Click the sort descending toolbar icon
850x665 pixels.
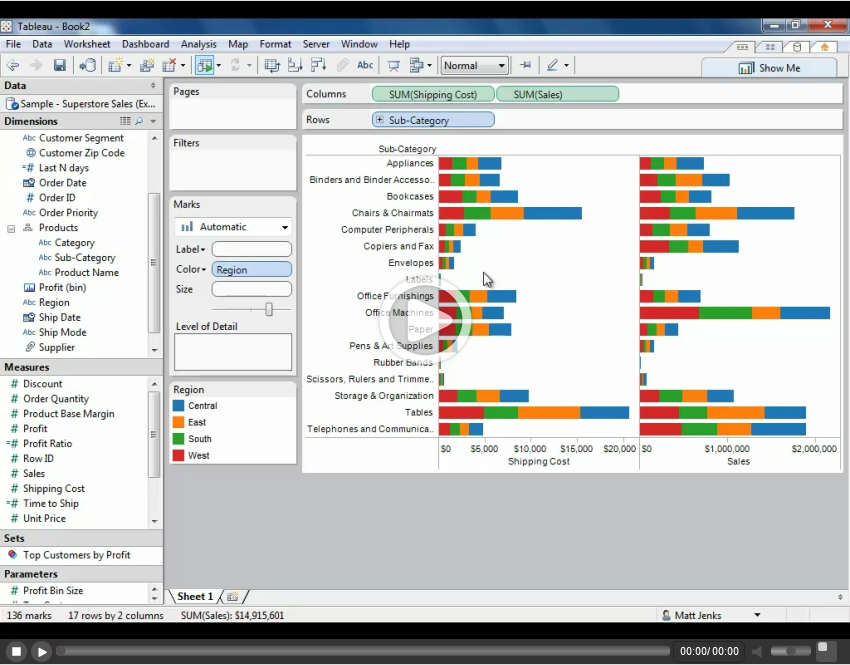pyautogui.click(x=318, y=66)
